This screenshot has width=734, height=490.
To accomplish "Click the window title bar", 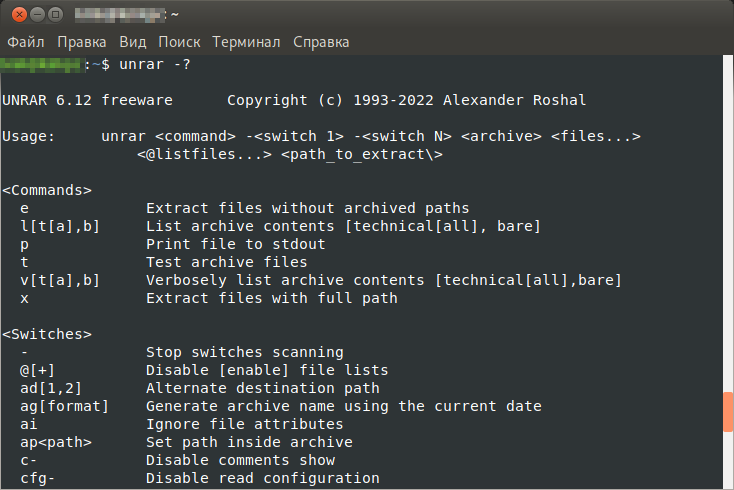I will coord(400,15).
